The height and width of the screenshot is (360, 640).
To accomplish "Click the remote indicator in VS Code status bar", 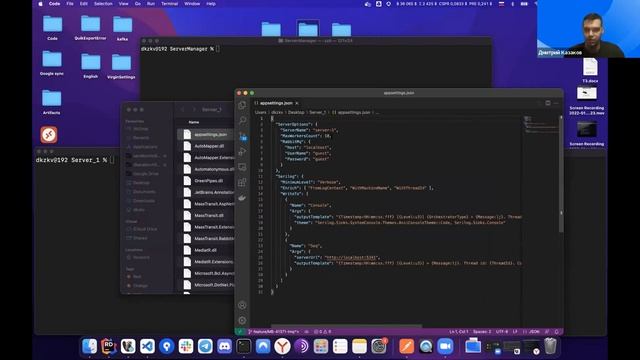I will (240, 332).
